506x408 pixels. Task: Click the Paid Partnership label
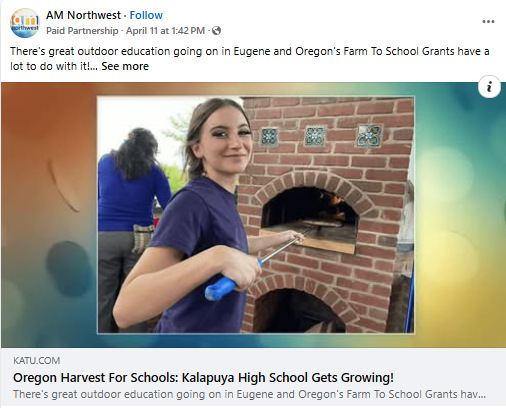pos(82,31)
